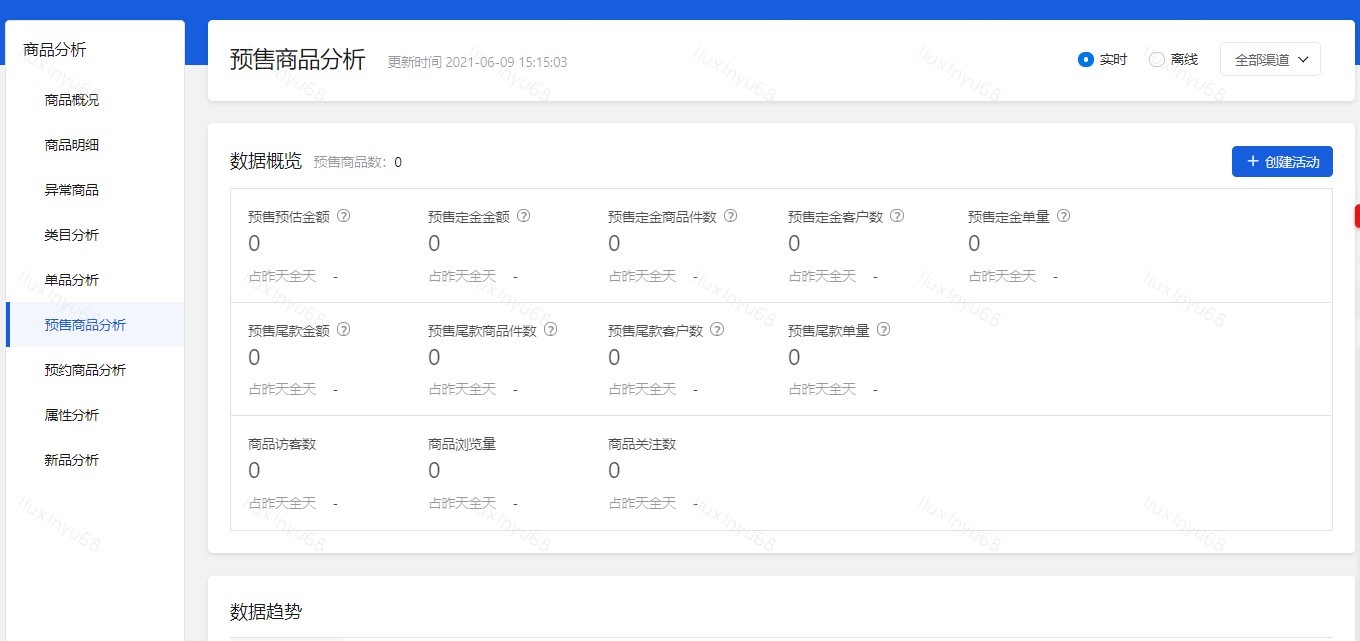Open help tooltip for 预售预估金额 metric
The image size is (1360, 641).
pos(344,215)
